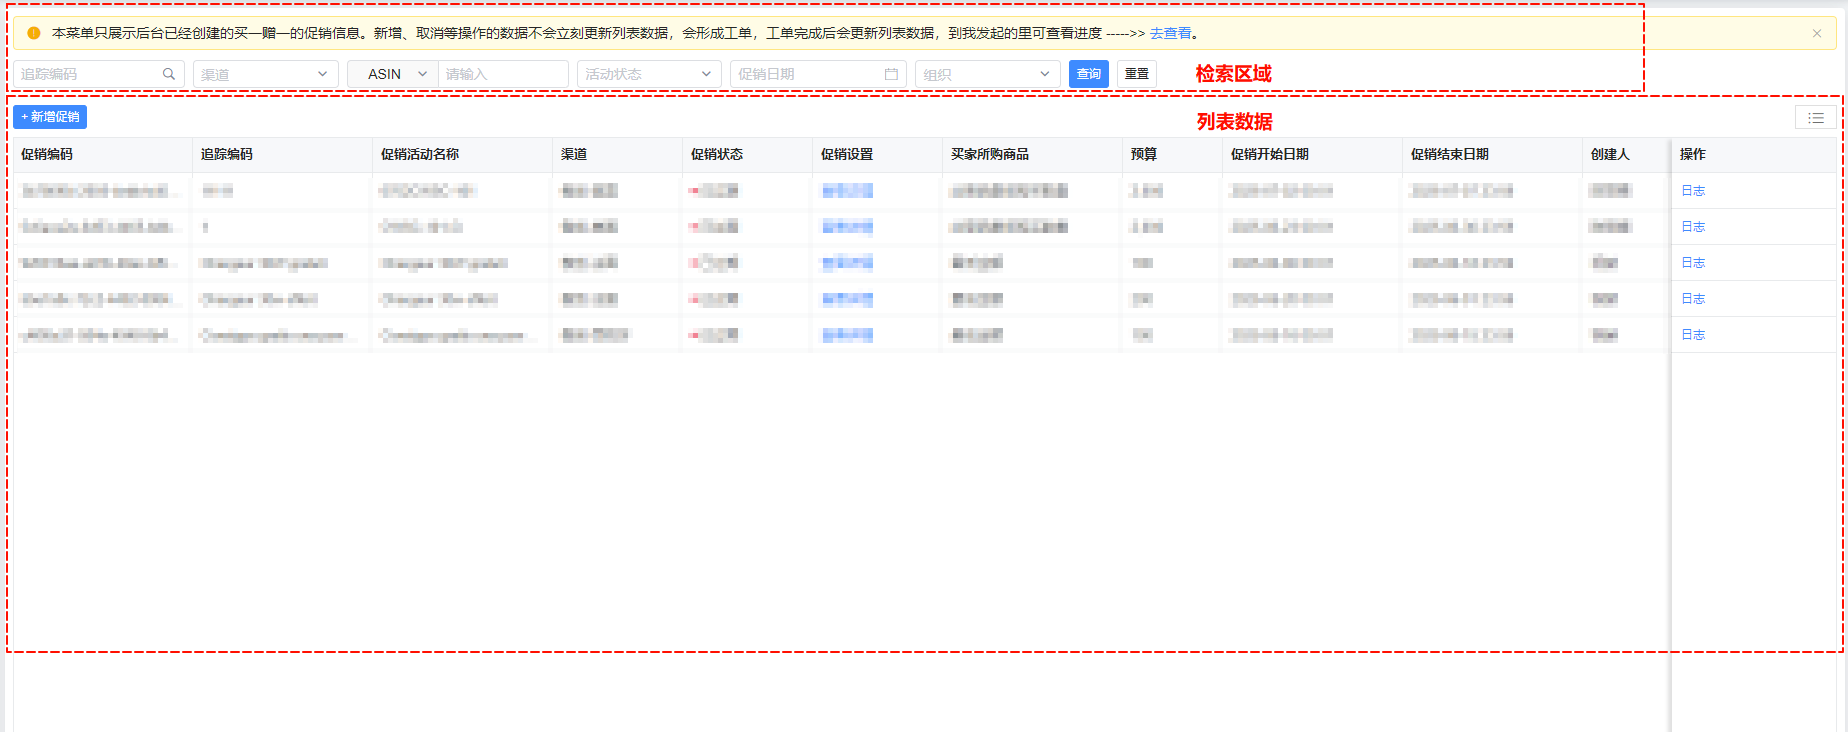The width and height of the screenshot is (1848, 732).
Task: Click the orange warning icon in banner
Action: [34, 33]
